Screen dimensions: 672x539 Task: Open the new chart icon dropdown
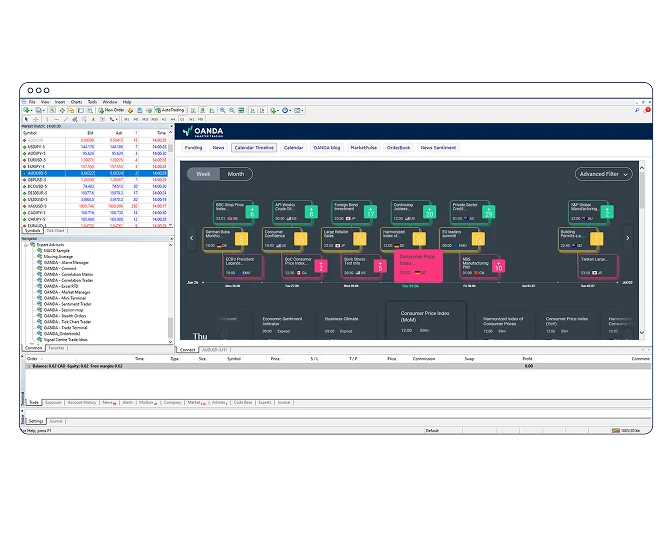pos(27,110)
